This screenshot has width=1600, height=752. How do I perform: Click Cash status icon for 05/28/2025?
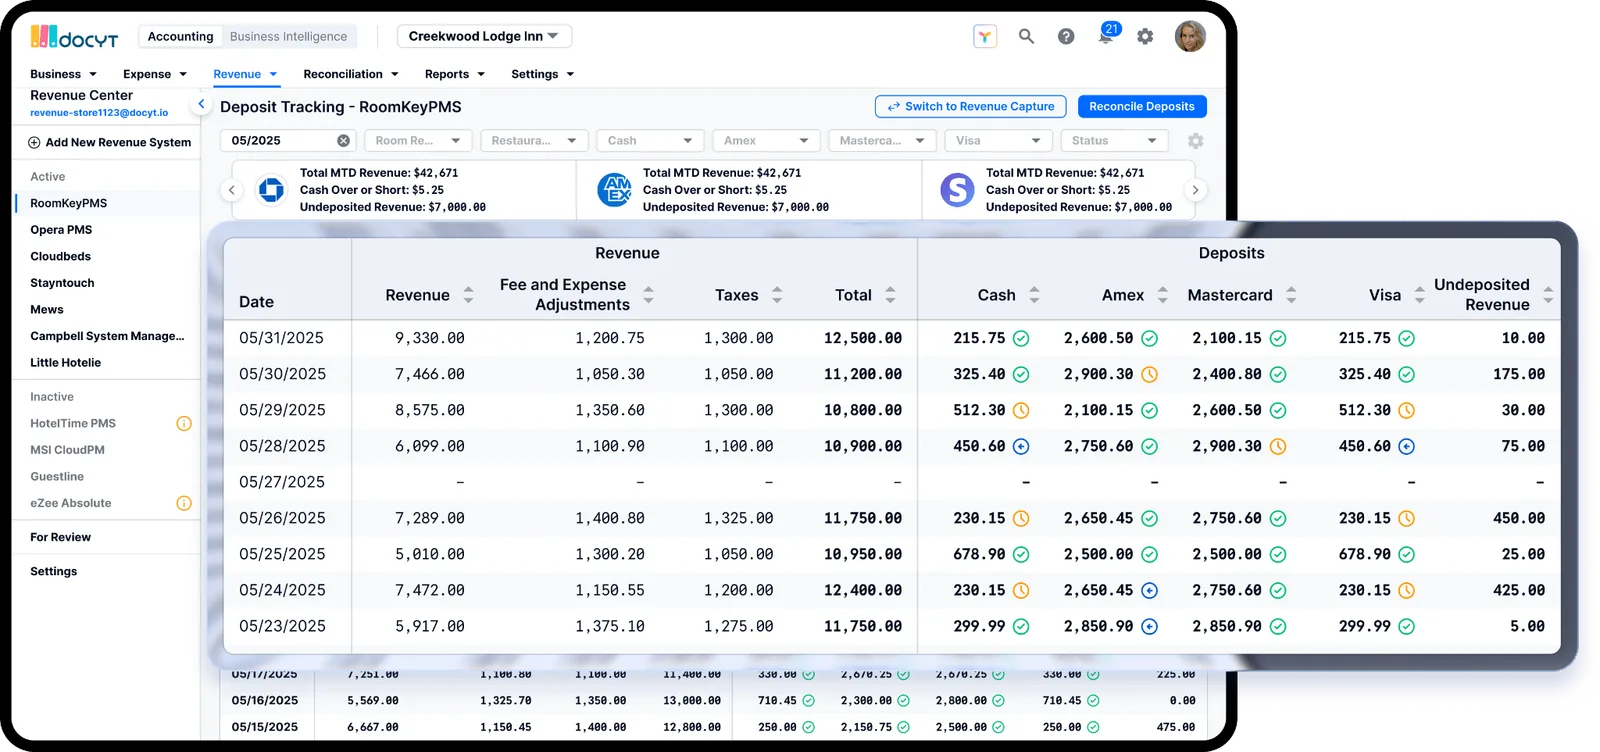coord(1021,447)
